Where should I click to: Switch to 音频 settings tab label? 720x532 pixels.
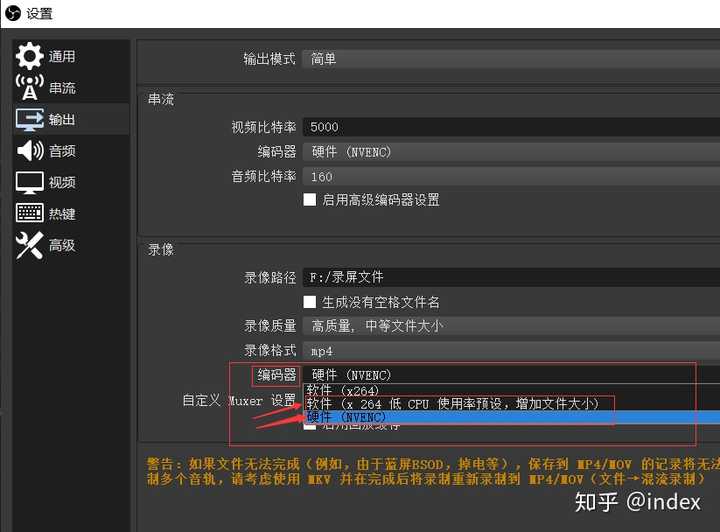click(x=62, y=151)
